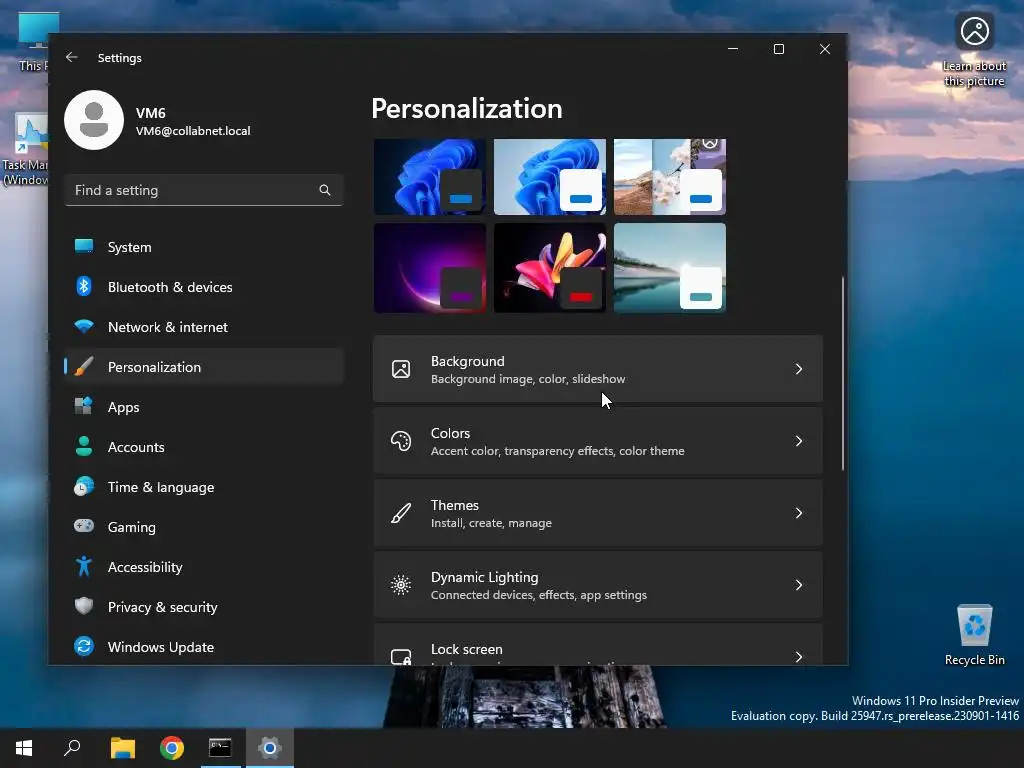
Task: Open the System settings category
Action: pyautogui.click(x=204, y=247)
